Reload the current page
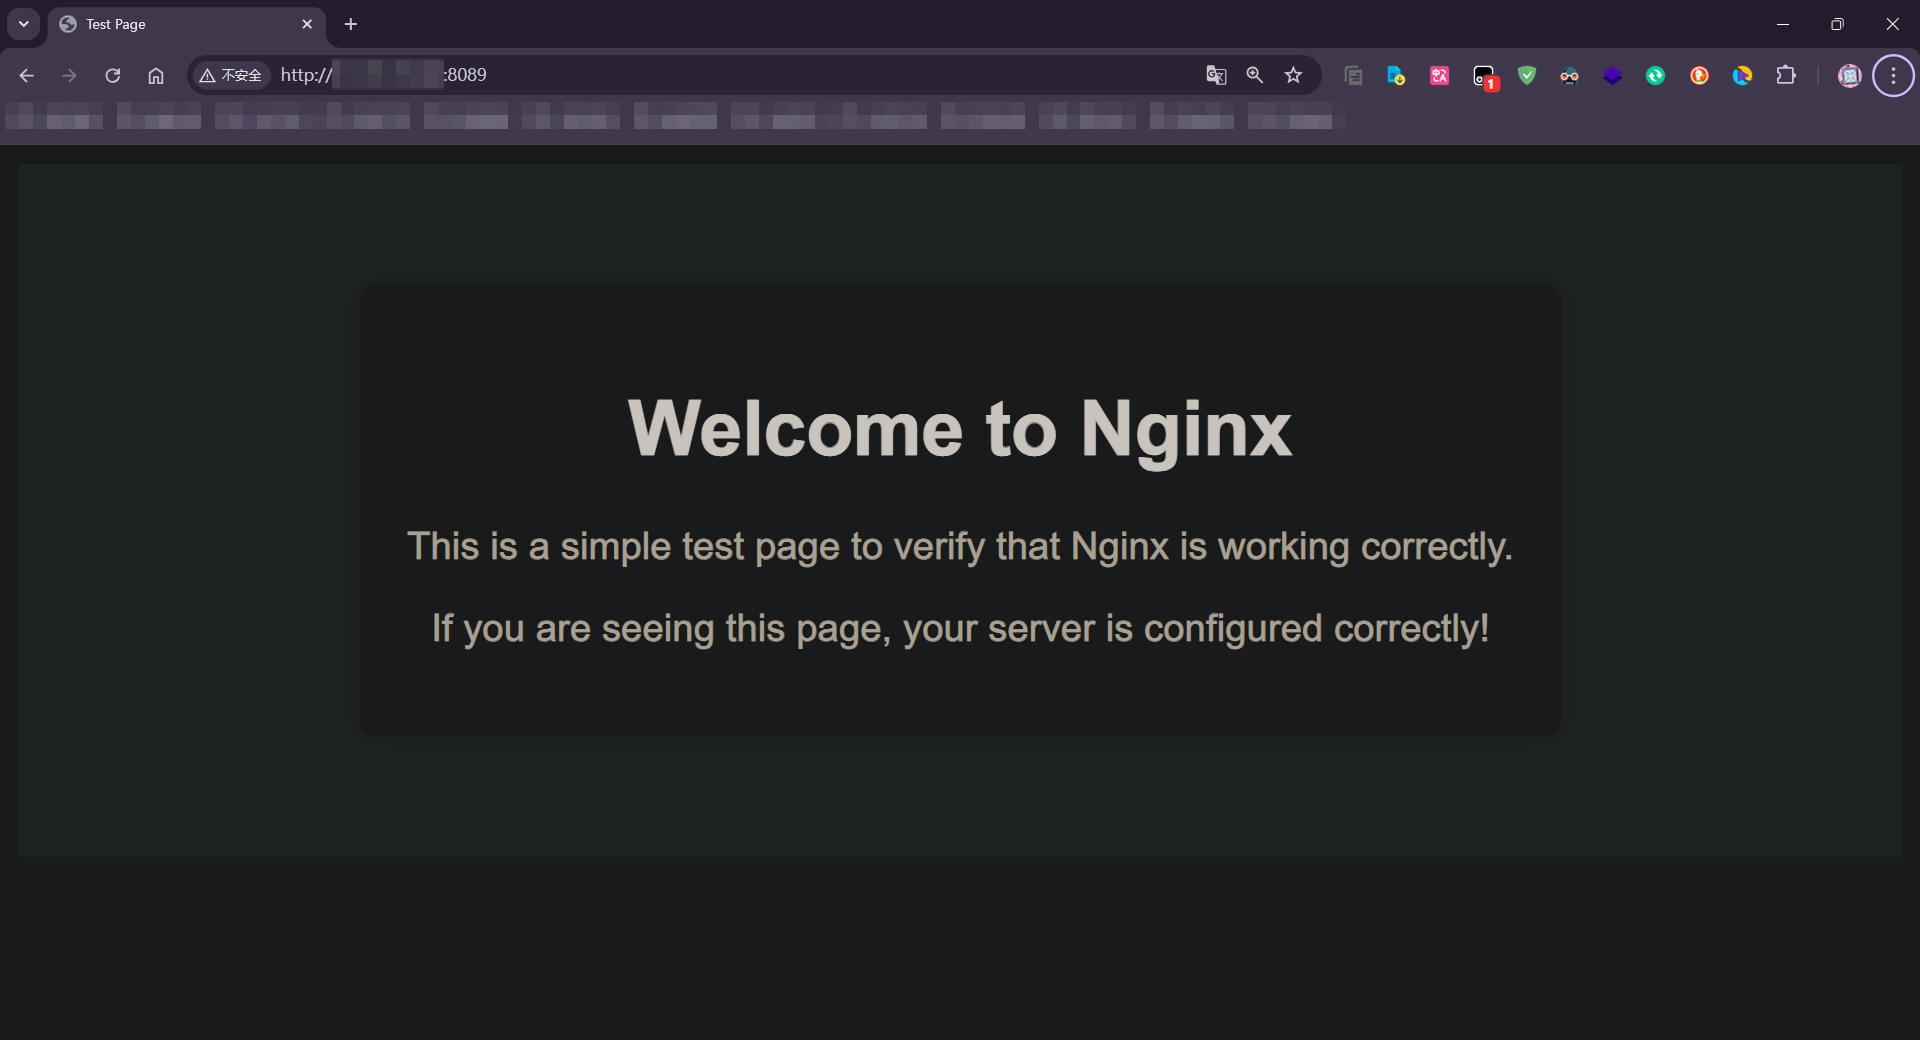The image size is (1920, 1040). tap(113, 75)
